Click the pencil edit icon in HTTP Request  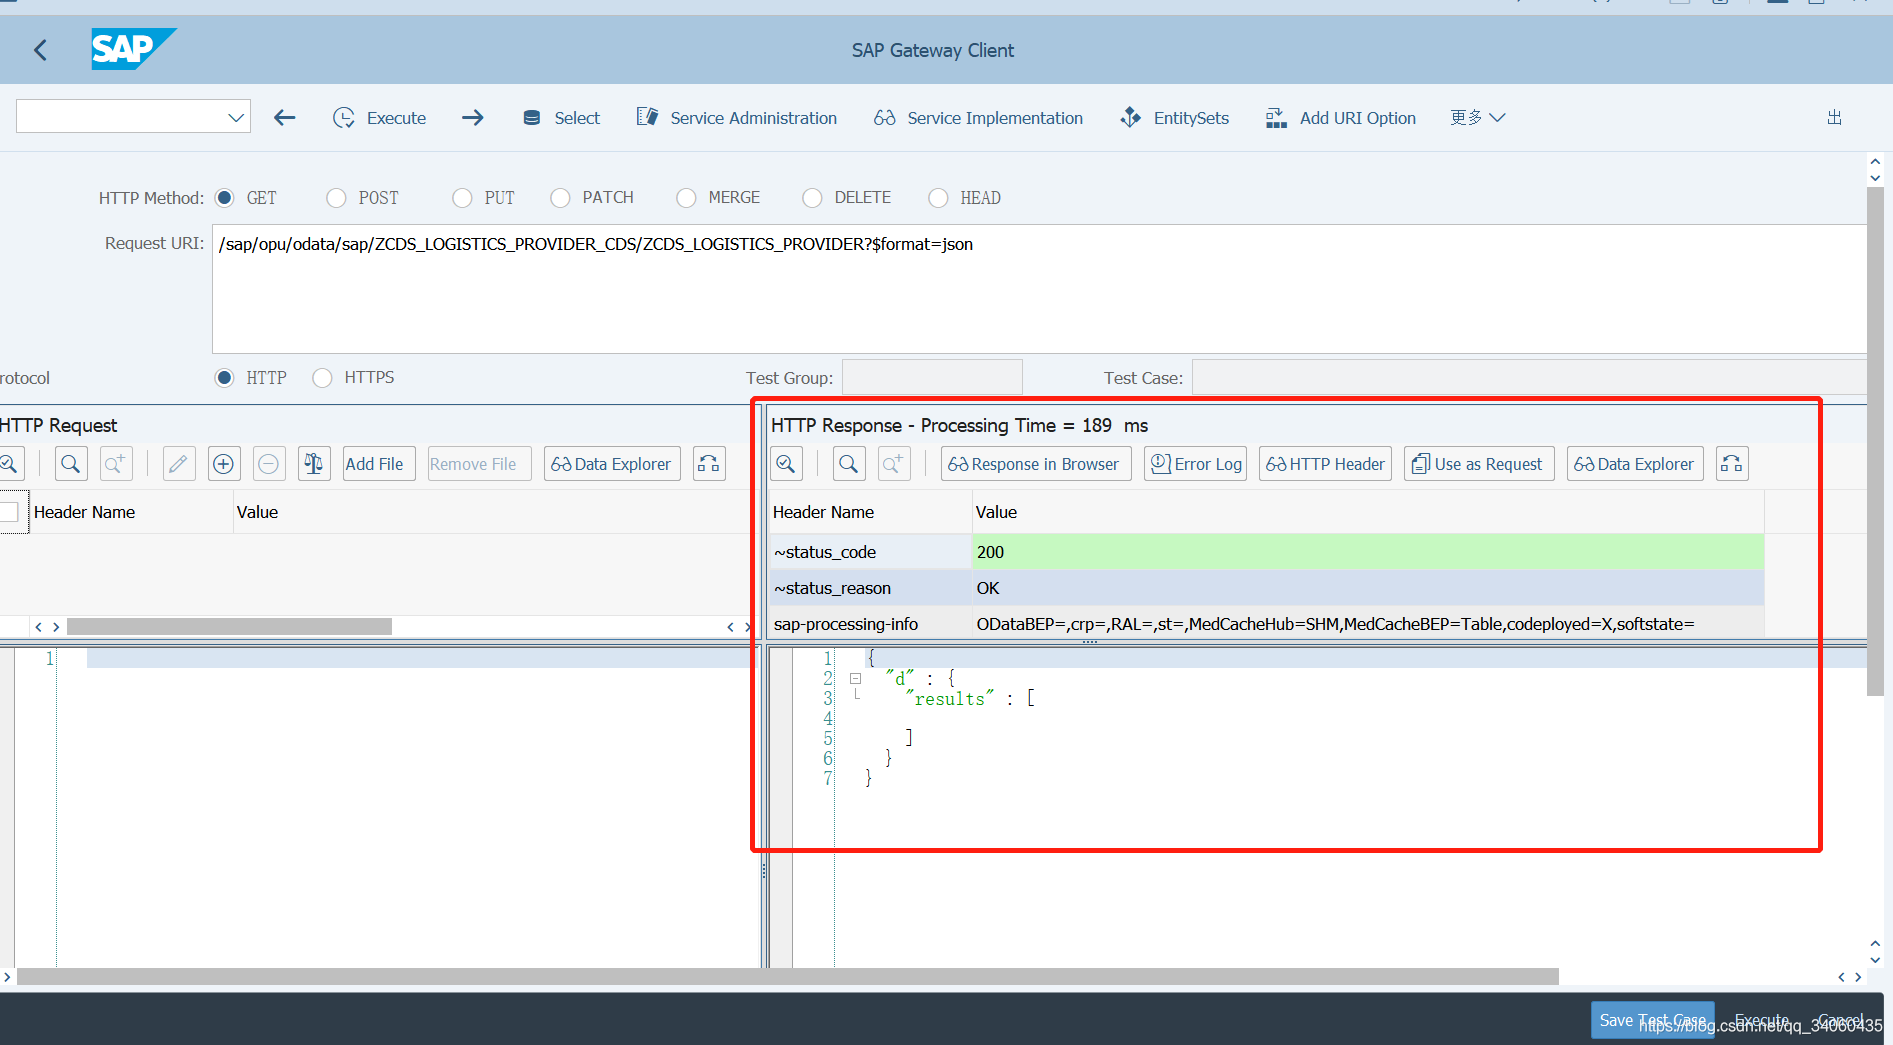pos(179,464)
